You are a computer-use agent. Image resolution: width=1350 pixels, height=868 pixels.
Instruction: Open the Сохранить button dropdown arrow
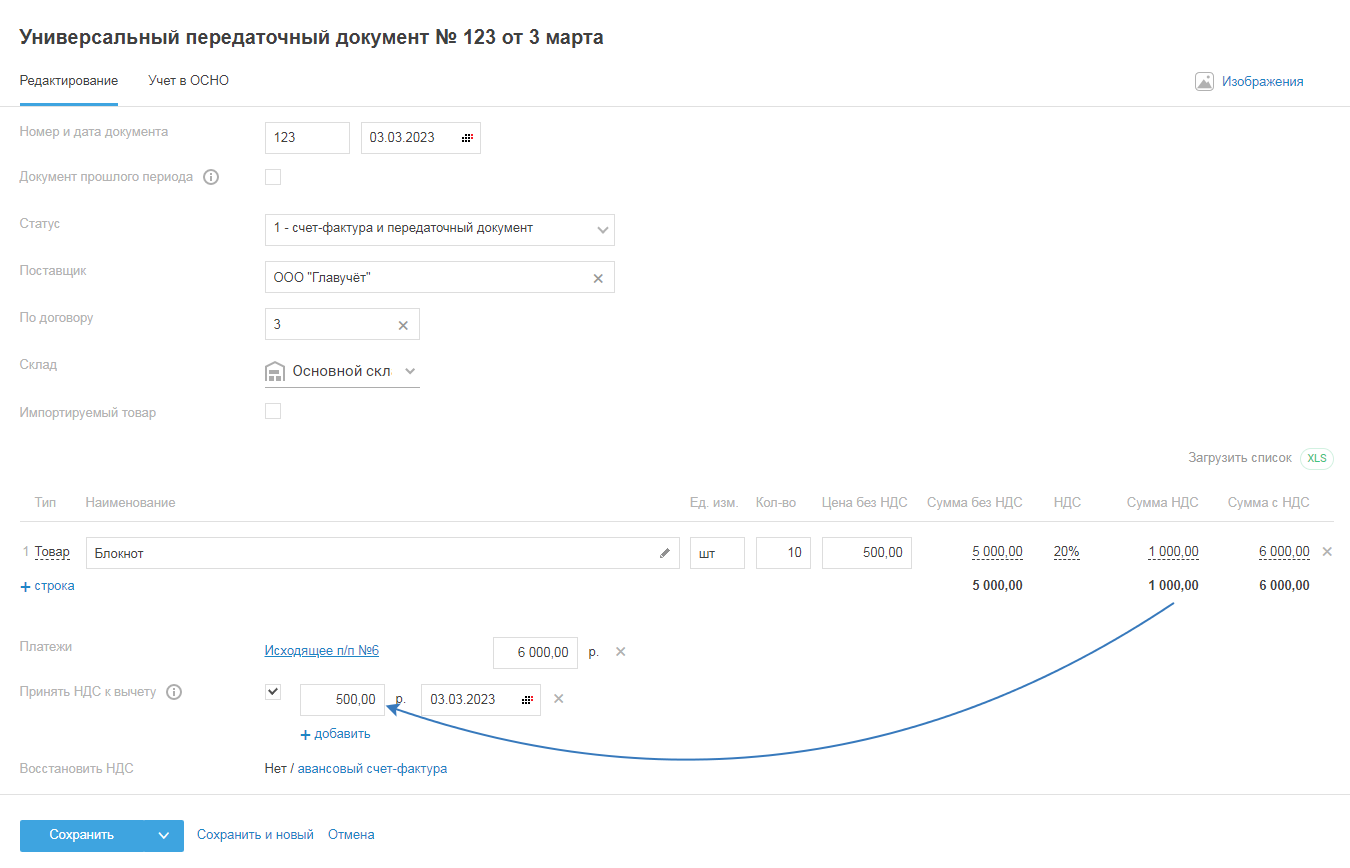click(x=164, y=835)
